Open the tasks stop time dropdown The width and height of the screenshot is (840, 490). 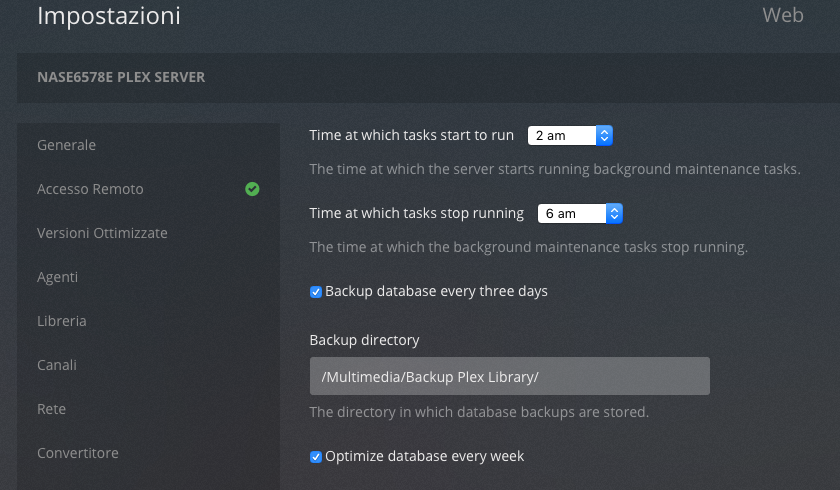coord(580,213)
